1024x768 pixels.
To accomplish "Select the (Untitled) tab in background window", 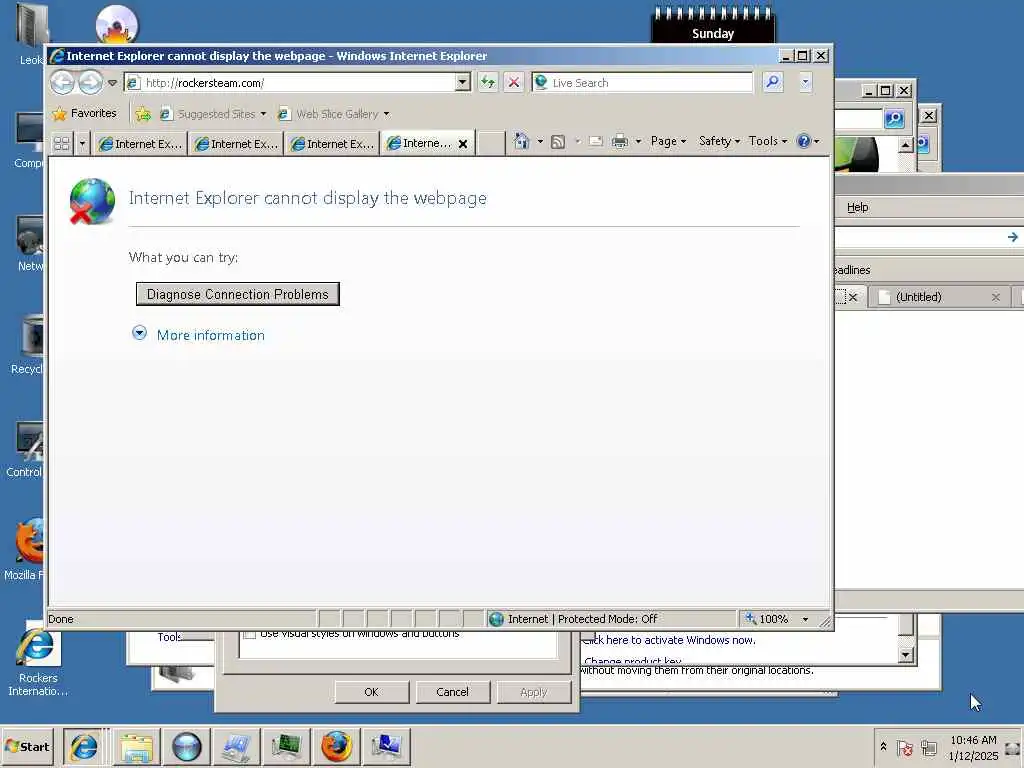I will [x=941, y=297].
